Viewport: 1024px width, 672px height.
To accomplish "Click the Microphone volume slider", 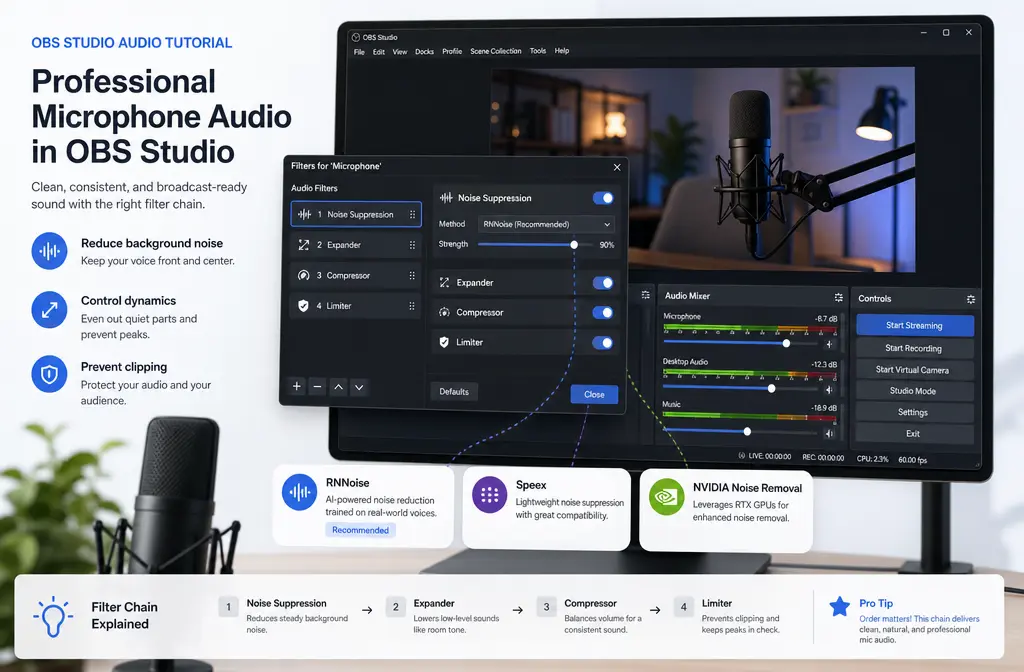I will 740,342.
